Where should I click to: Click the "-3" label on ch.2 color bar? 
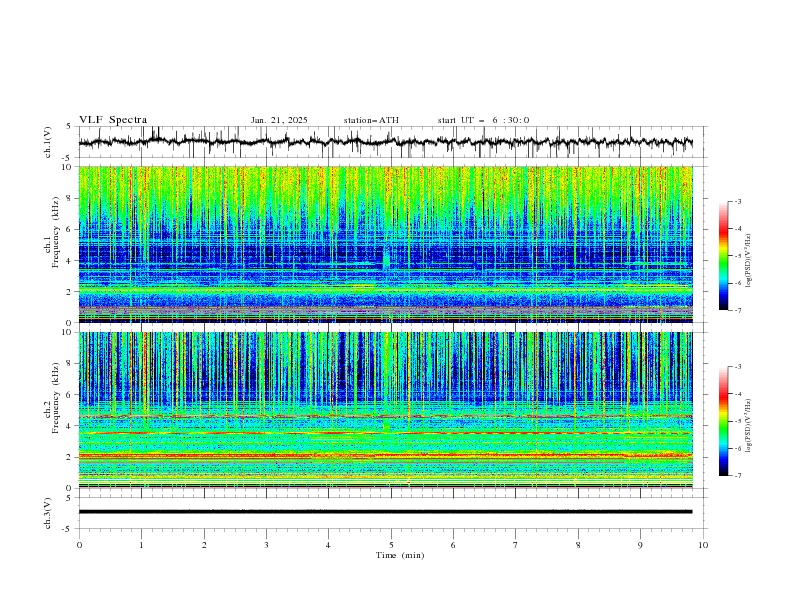click(x=738, y=367)
